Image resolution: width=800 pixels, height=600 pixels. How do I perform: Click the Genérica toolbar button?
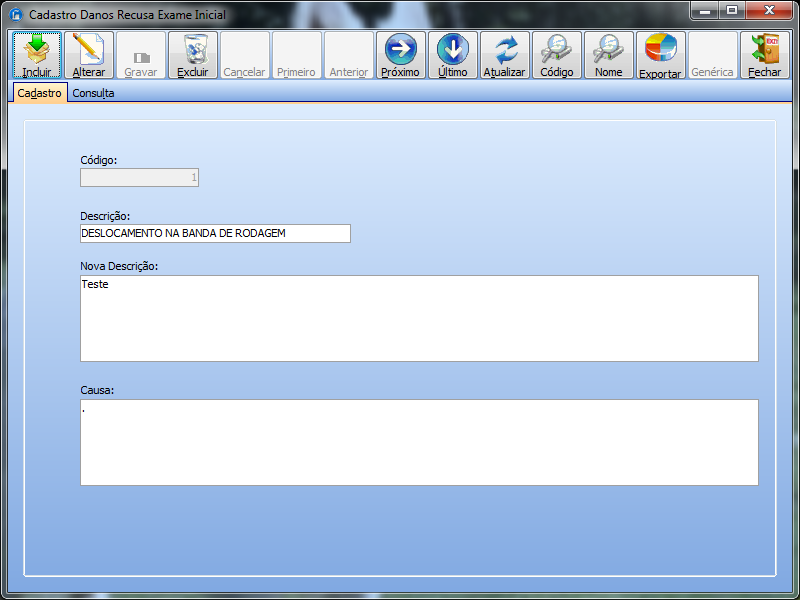[x=713, y=56]
